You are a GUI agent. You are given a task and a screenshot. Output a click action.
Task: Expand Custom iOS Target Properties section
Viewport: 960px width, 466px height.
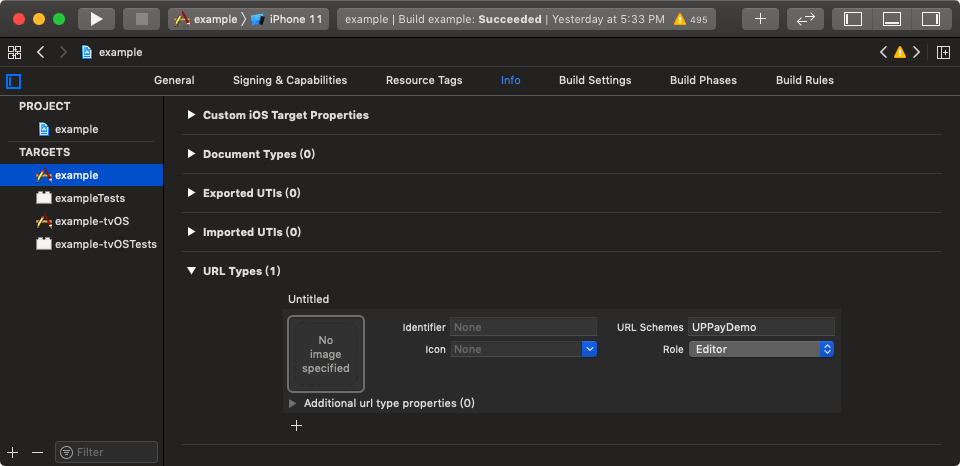click(191, 115)
